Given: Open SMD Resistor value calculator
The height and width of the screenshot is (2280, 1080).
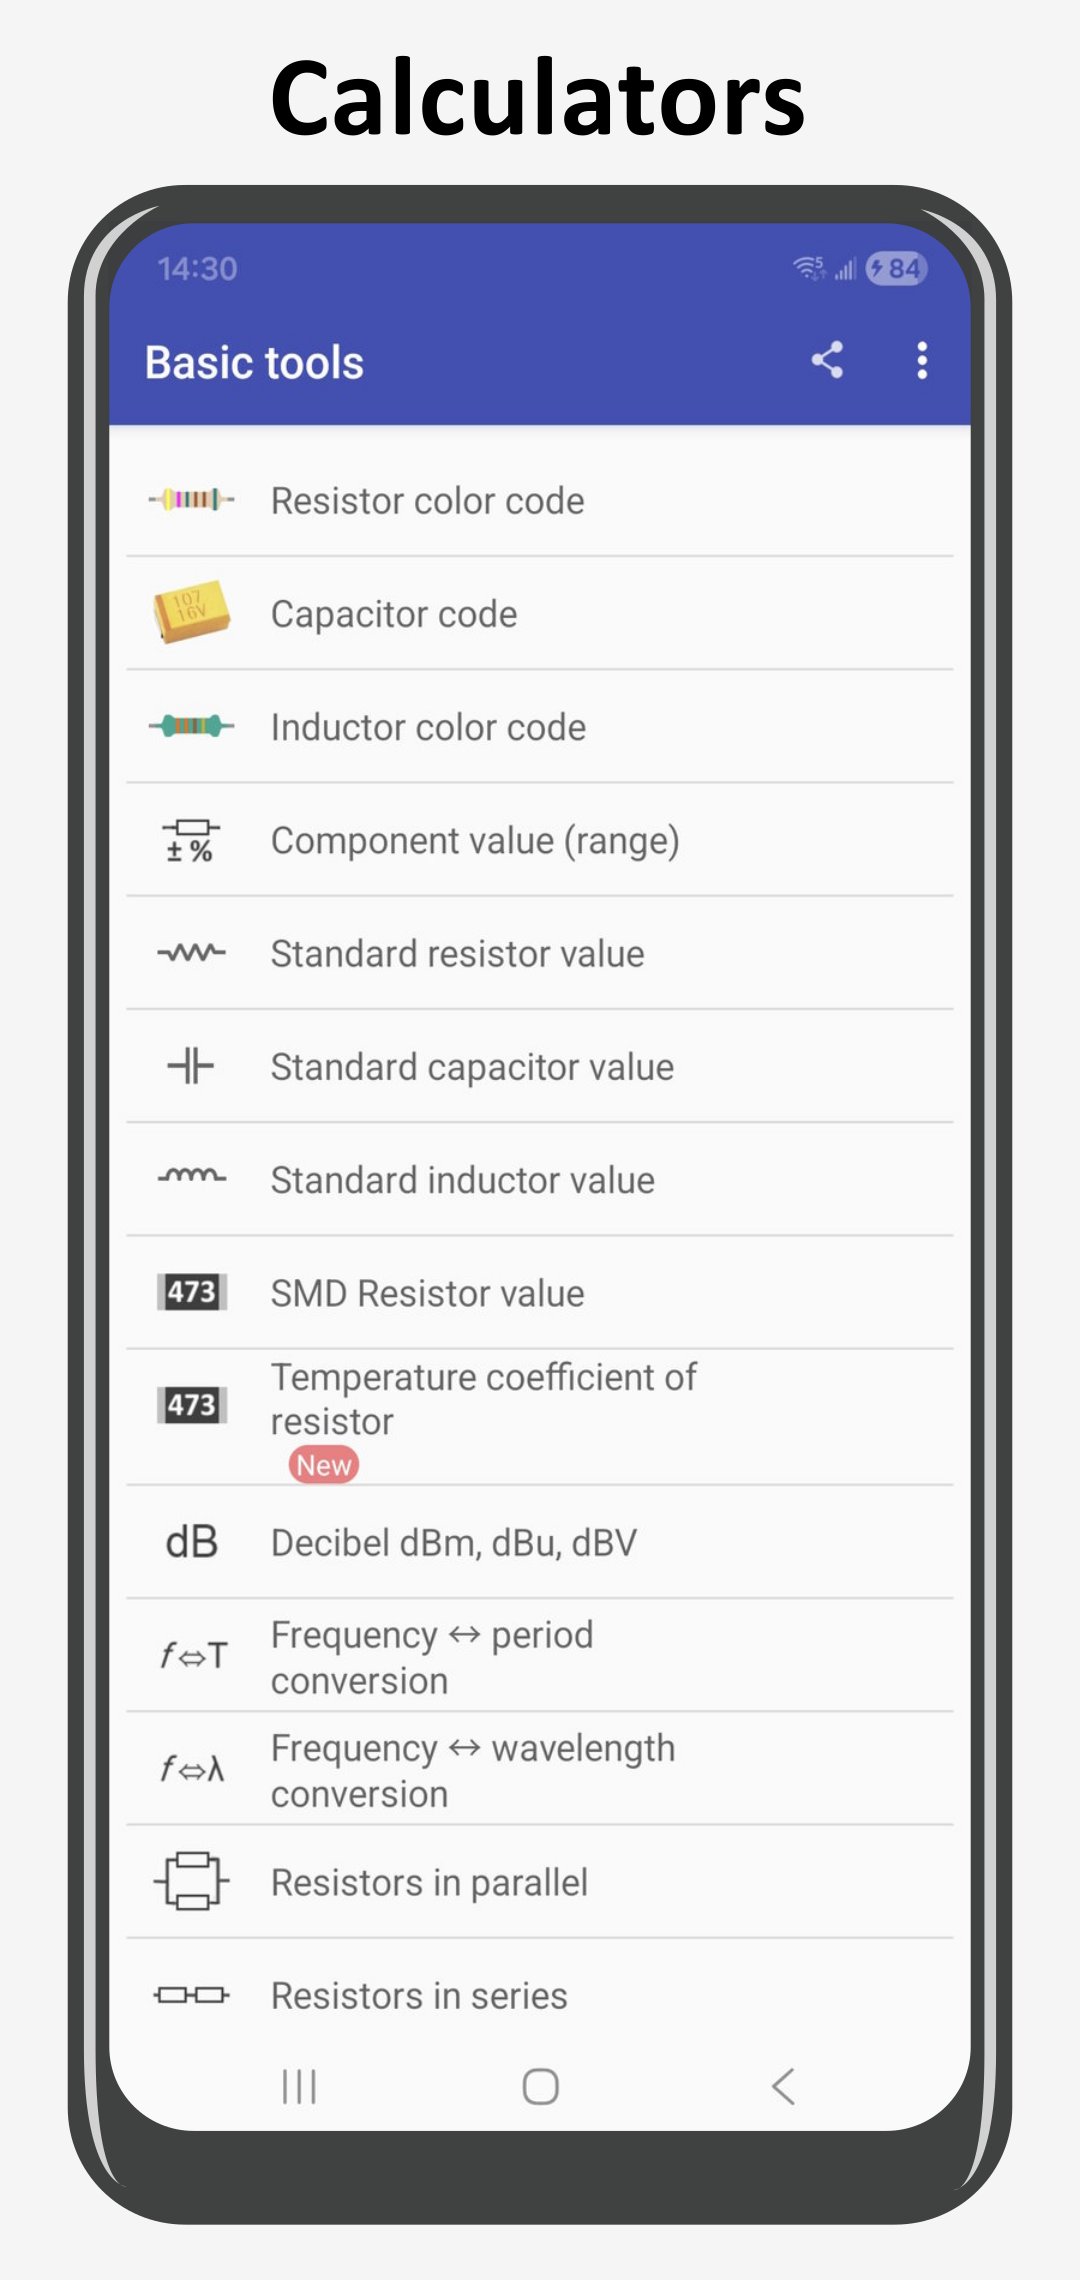Looking at the screenshot, I should (428, 1293).
